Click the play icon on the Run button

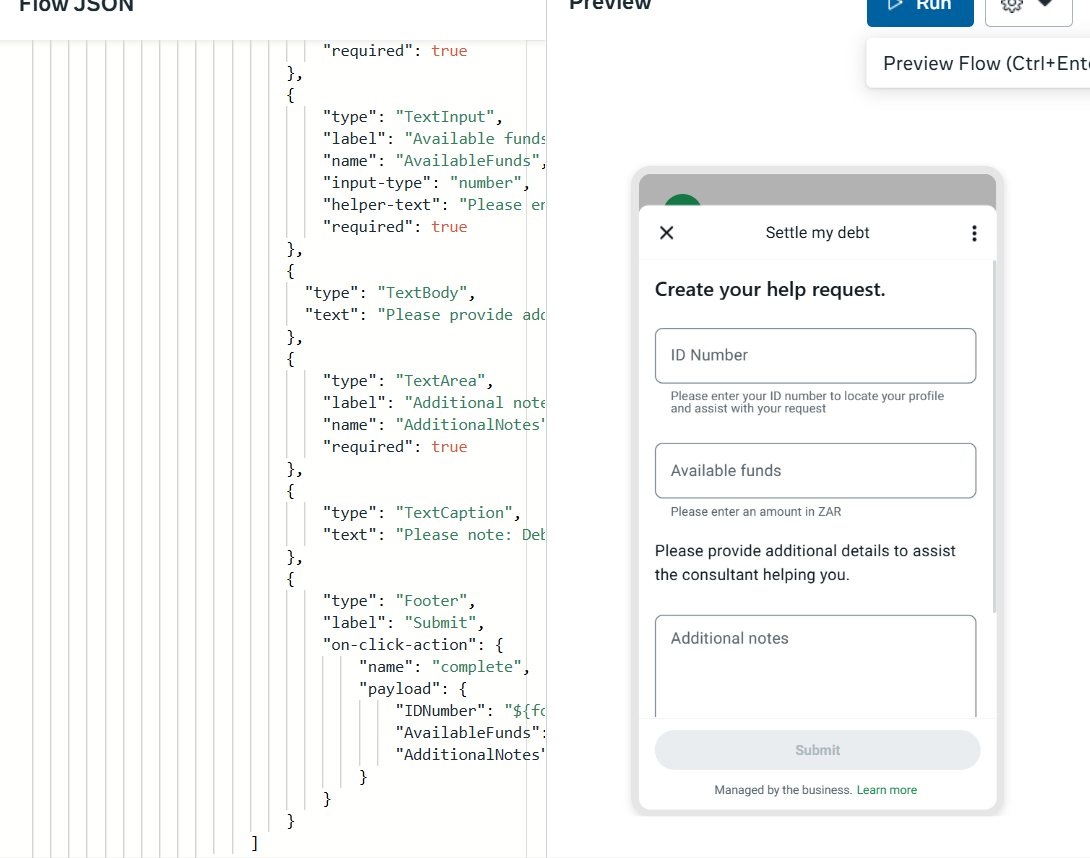[895, 5]
